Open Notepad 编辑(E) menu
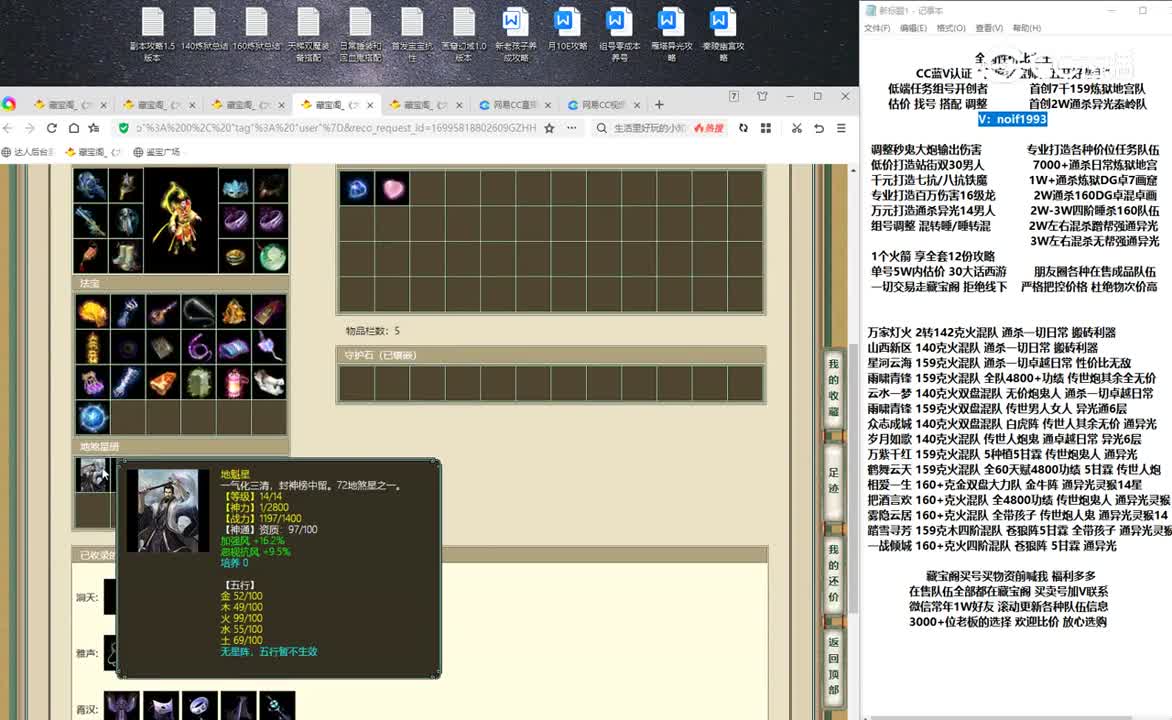Image resolution: width=1172 pixels, height=720 pixels. pyautogui.click(x=913, y=28)
